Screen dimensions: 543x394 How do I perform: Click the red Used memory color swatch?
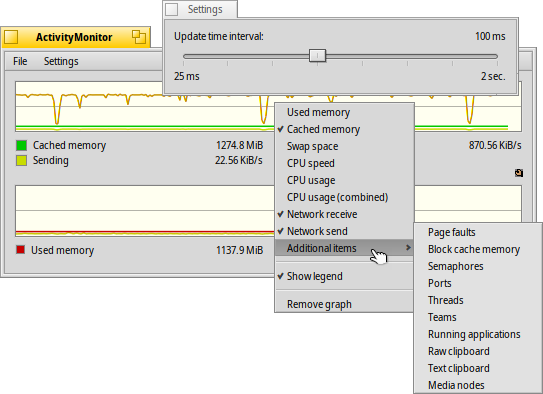pyautogui.click(x=20, y=249)
